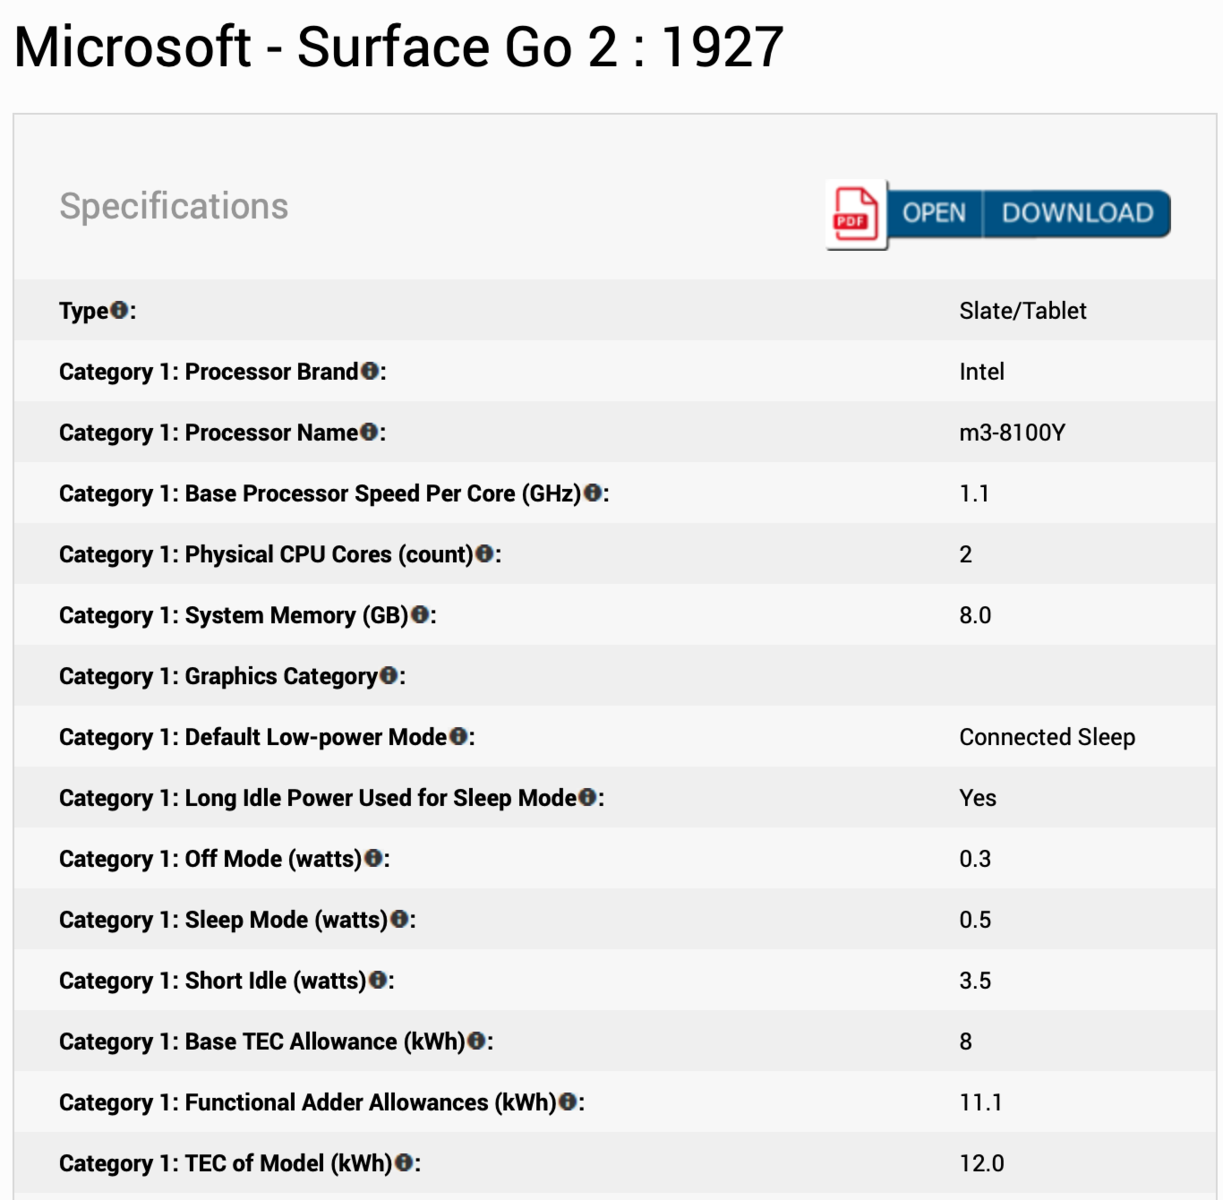Click the 12.0 TEC of Model value
This screenshot has width=1223, height=1200.
pos(981,1164)
